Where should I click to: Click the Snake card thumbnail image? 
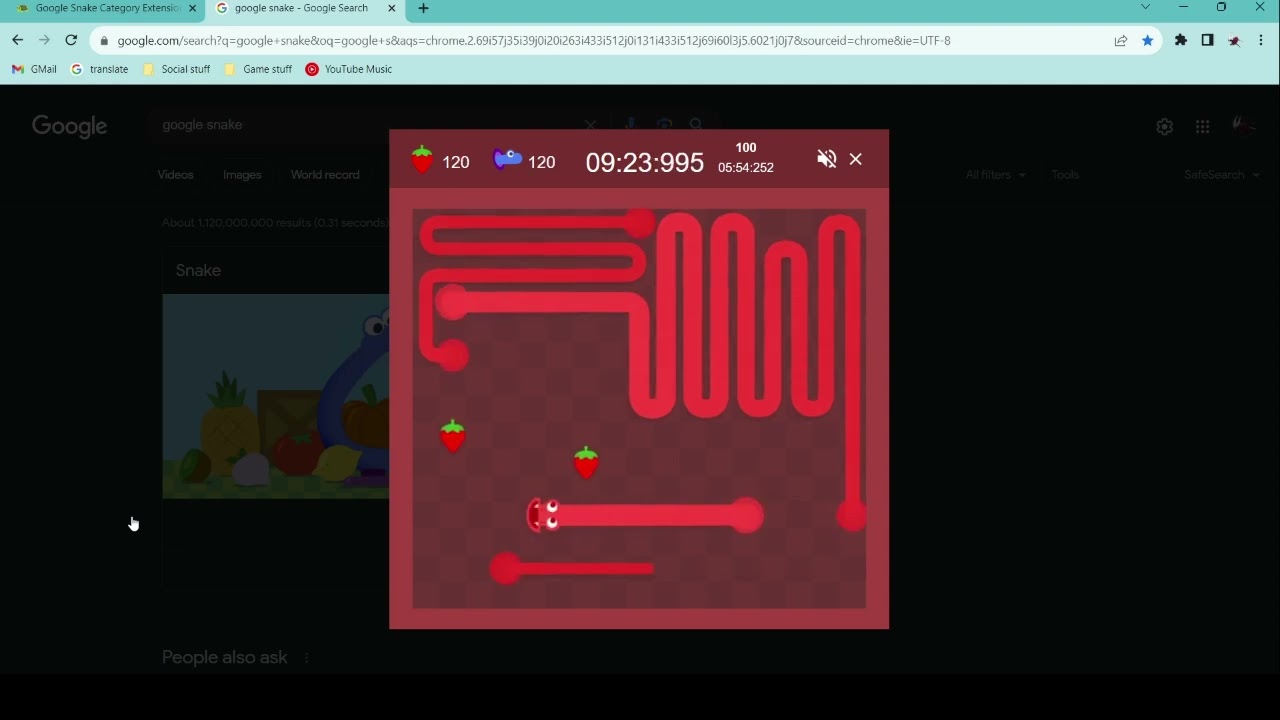[x=276, y=396]
